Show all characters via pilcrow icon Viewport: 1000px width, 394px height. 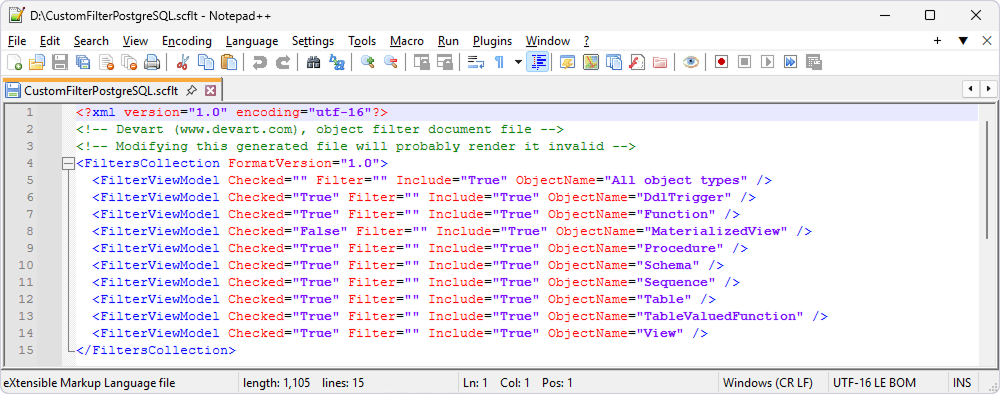click(499, 62)
